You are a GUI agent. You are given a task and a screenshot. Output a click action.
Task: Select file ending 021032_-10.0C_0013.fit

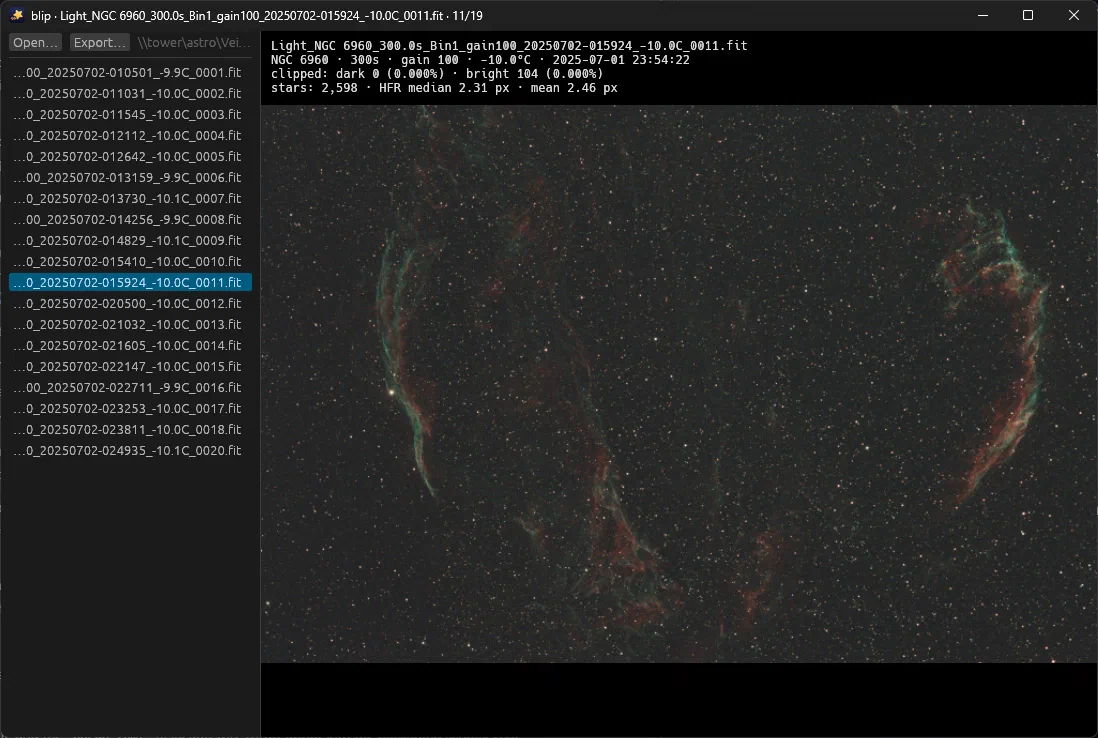pyautogui.click(x=130, y=324)
